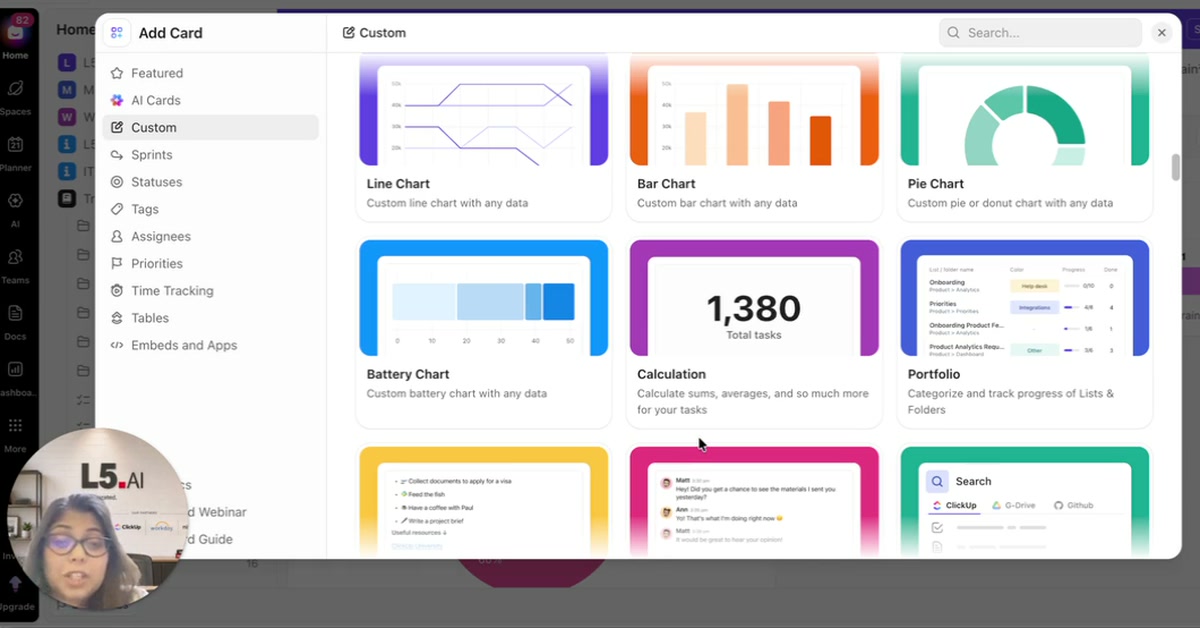
Task: Click the Time Tracking clock icon
Action: pyautogui.click(x=117, y=291)
